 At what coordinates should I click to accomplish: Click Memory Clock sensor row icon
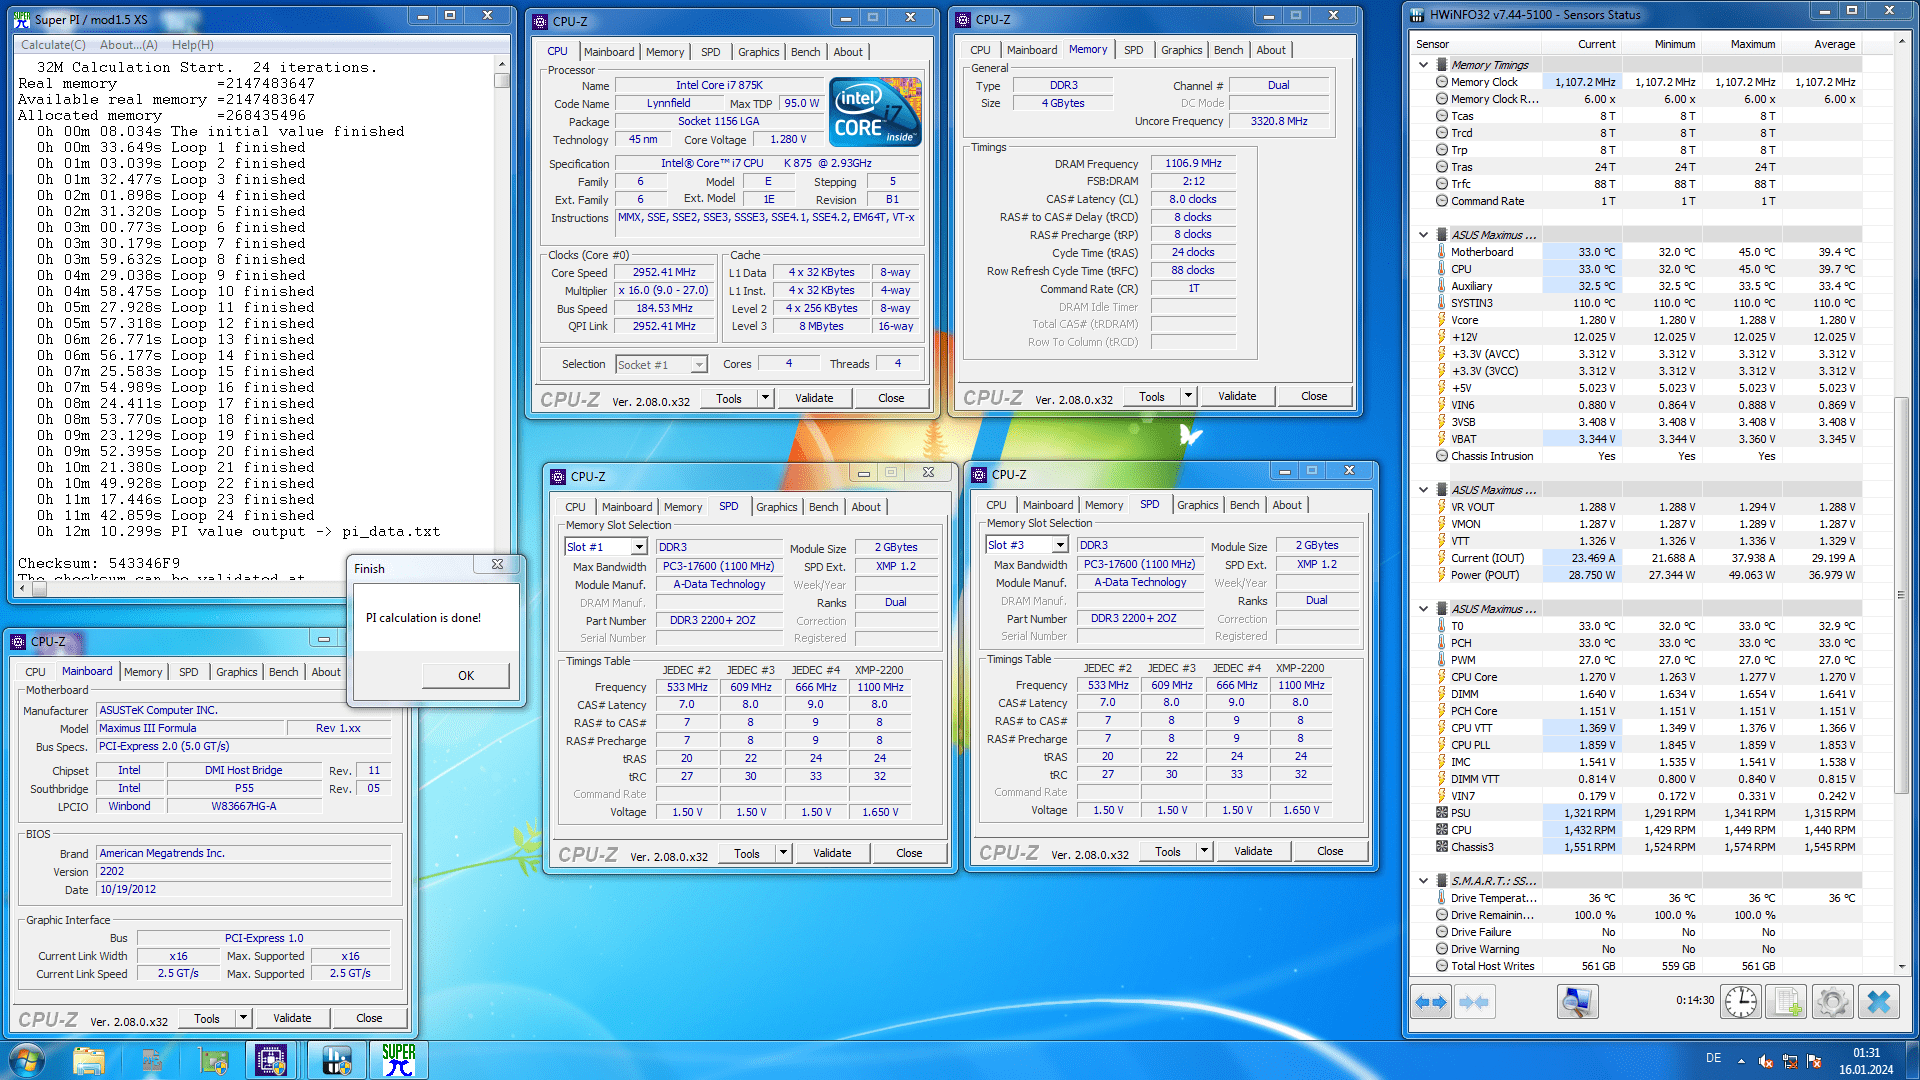[1442, 82]
